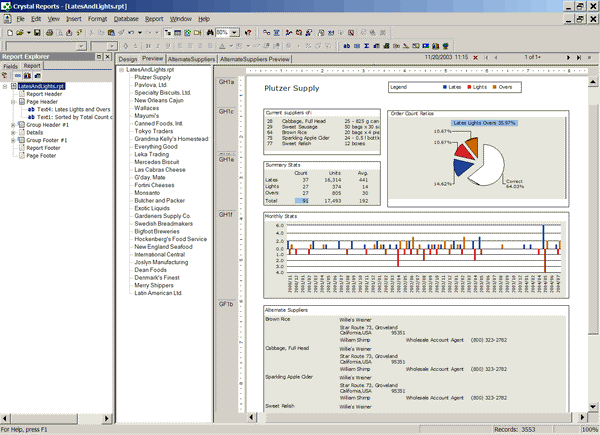Open the font size dropdown

tap(111, 46)
